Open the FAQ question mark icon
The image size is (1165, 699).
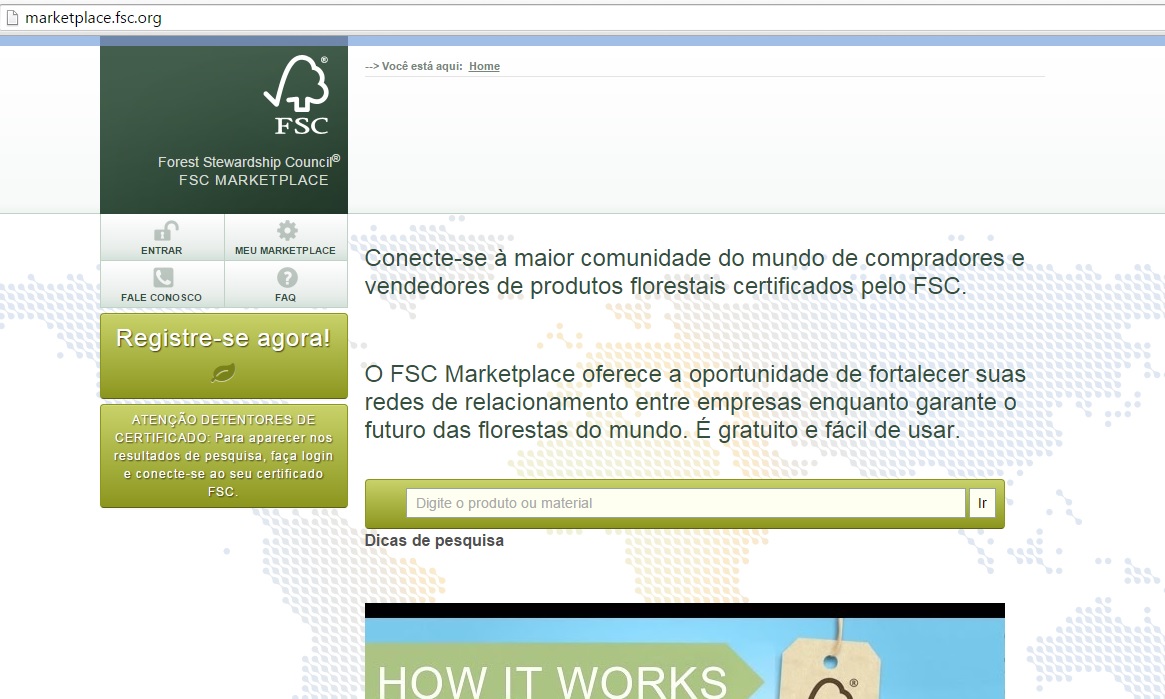286,277
